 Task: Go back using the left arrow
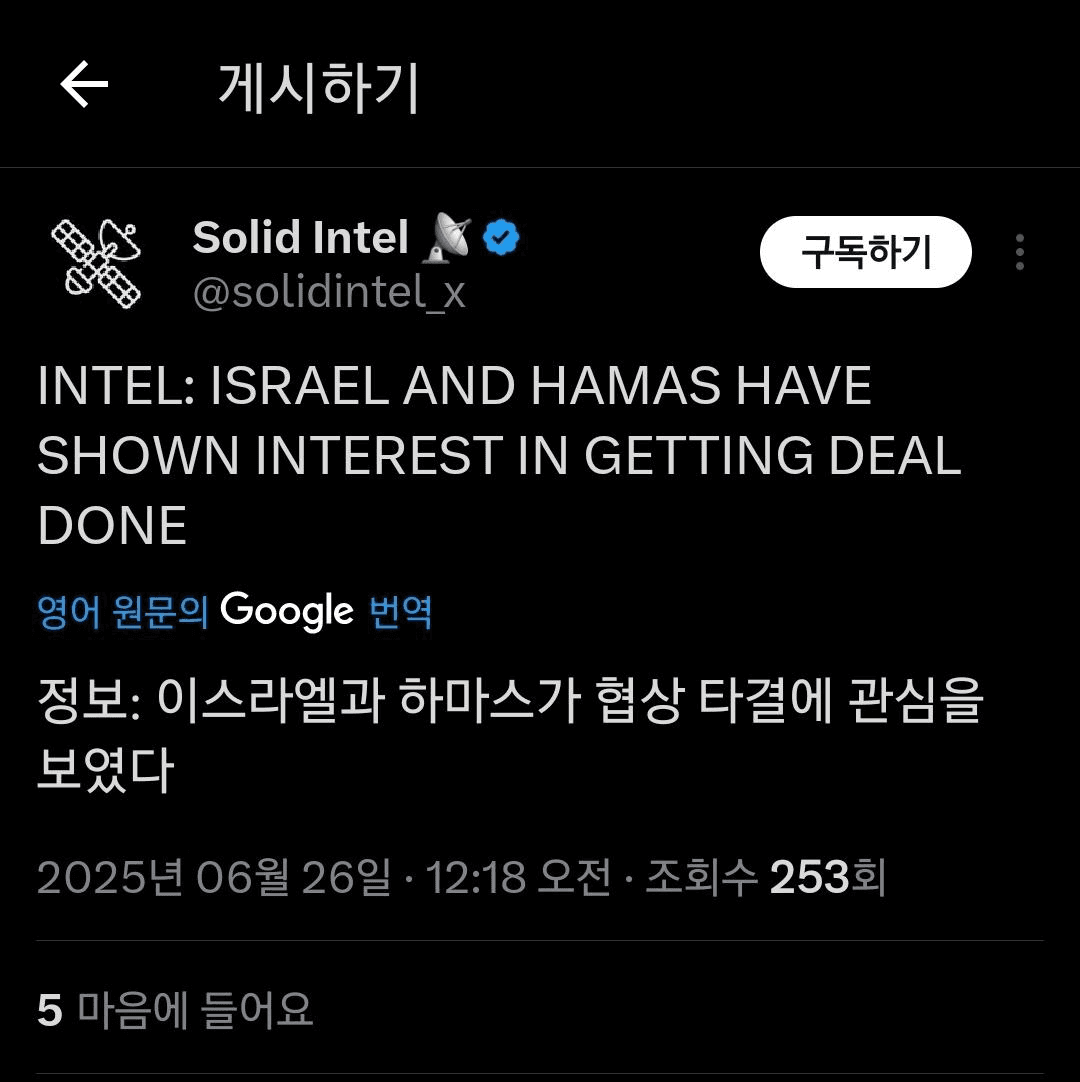84,84
